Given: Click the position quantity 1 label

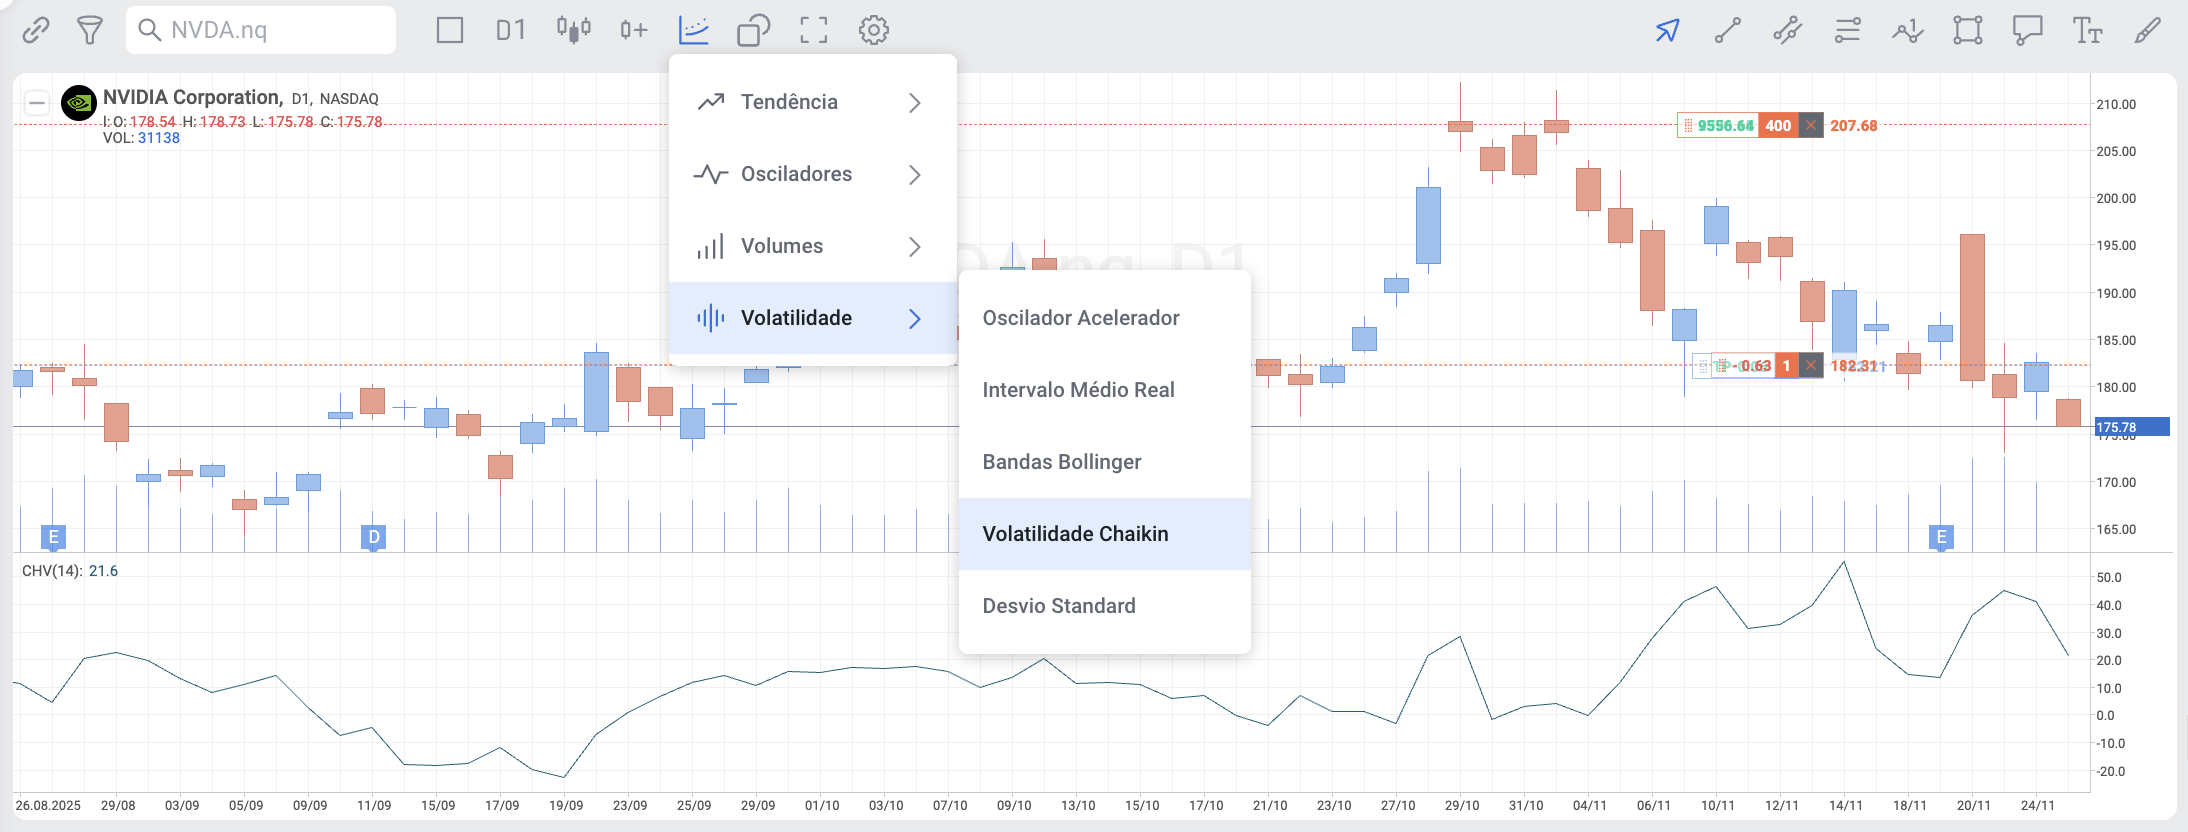Looking at the screenshot, I should [1786, 365].
